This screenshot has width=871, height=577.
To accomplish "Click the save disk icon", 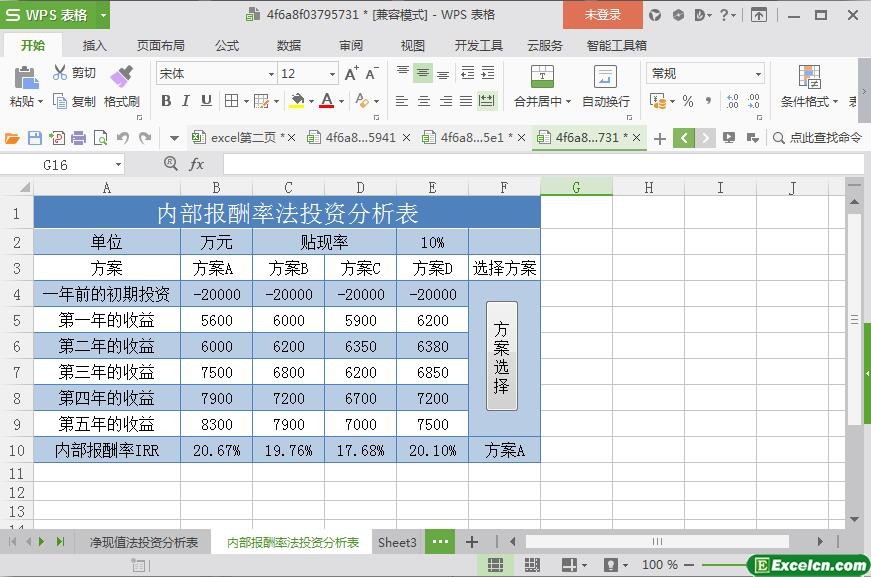I will 34,138.
